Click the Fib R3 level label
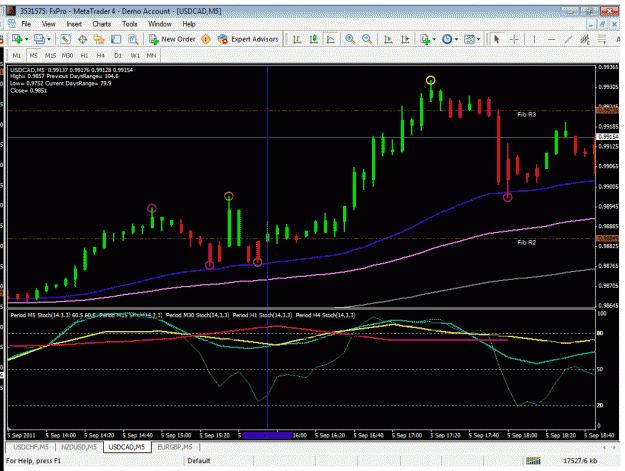 [x=527, y=114]
